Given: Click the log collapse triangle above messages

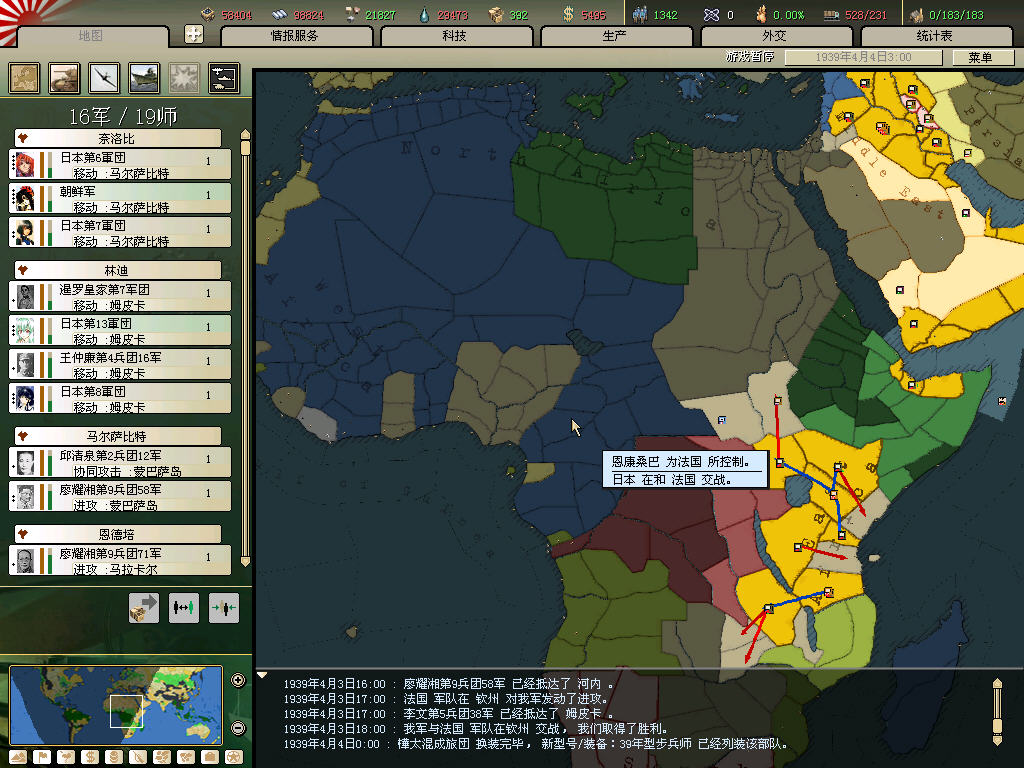Looking at the screenshot, I should pos(262,675).
